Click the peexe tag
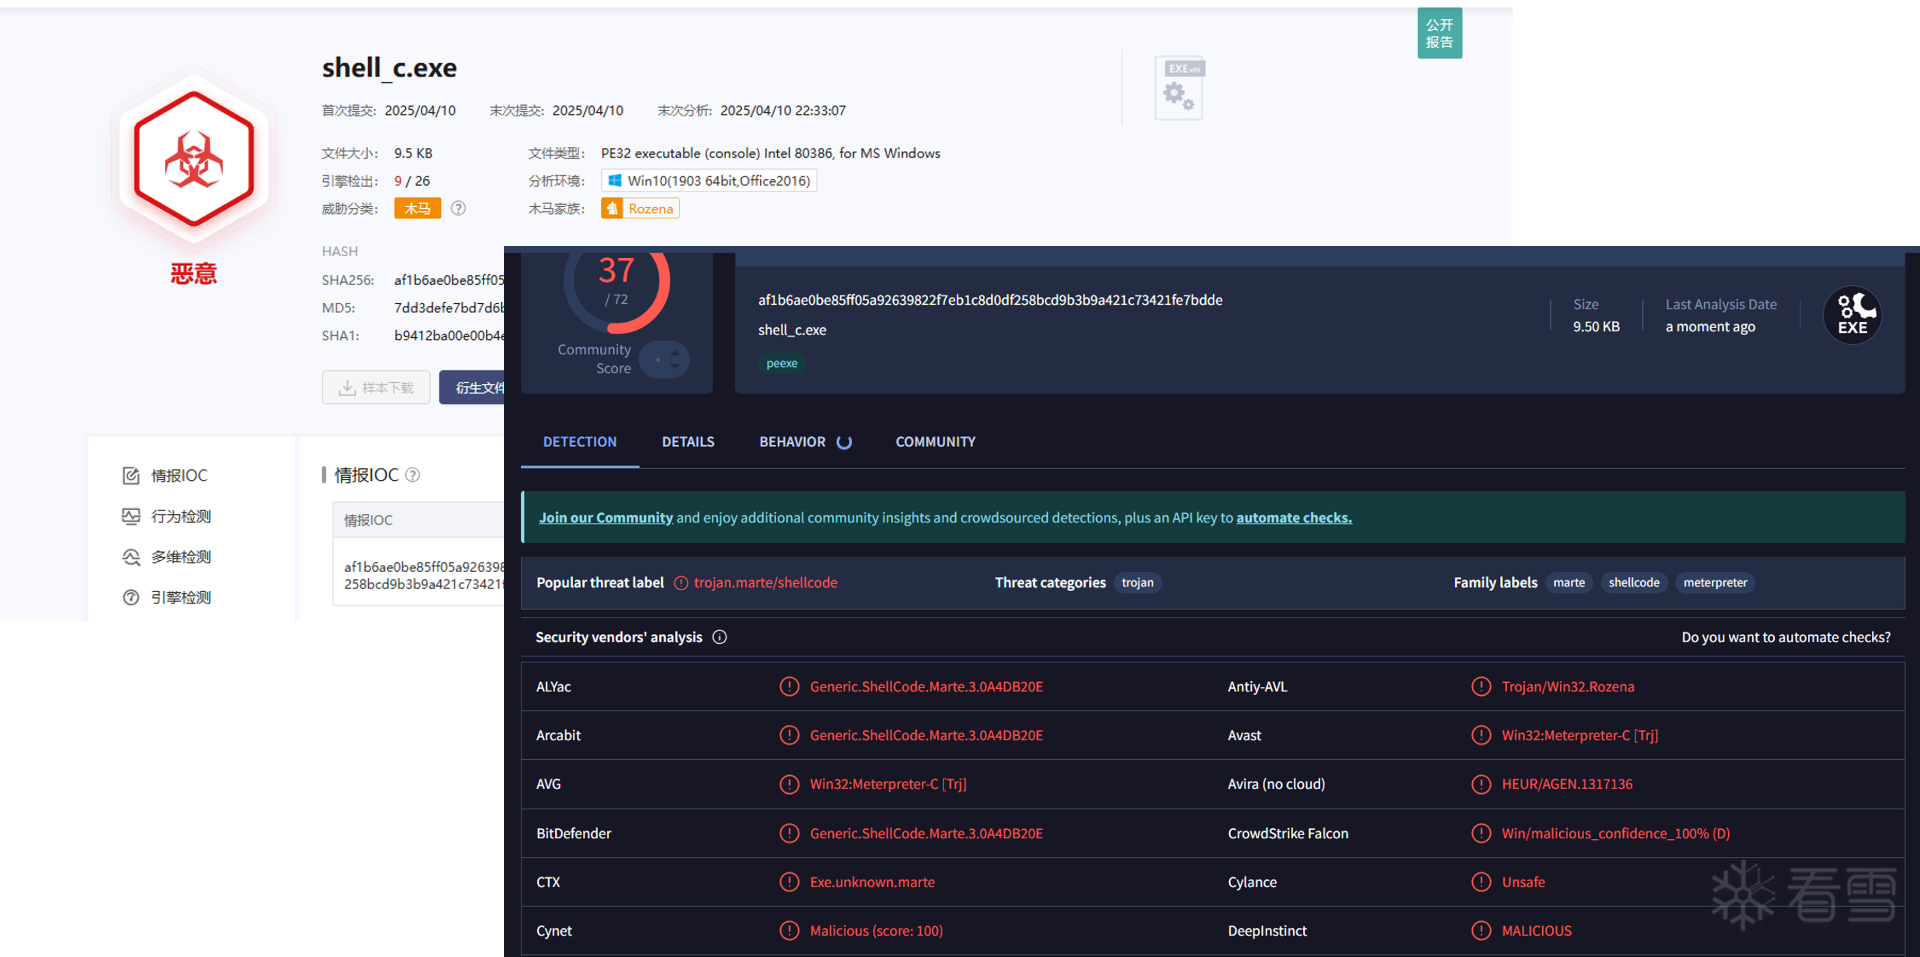The image size is (1920, 957). point(782,364)
